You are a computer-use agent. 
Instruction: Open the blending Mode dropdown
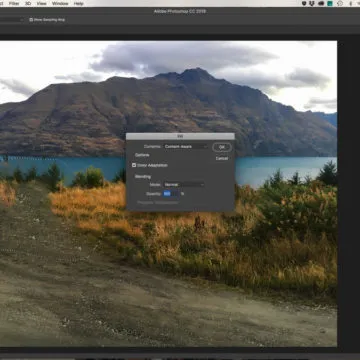tap(184, 184)
